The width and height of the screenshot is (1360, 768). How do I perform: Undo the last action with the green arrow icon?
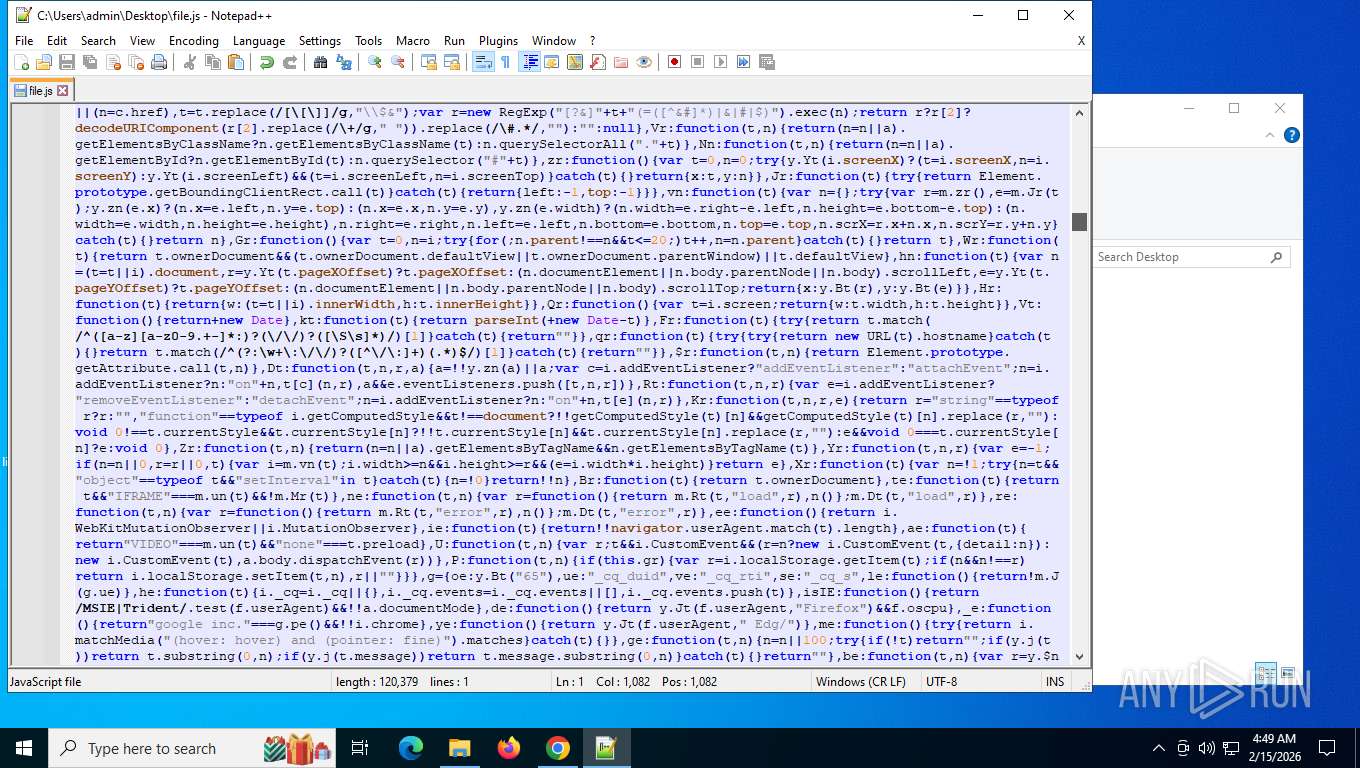coord(267,62)
